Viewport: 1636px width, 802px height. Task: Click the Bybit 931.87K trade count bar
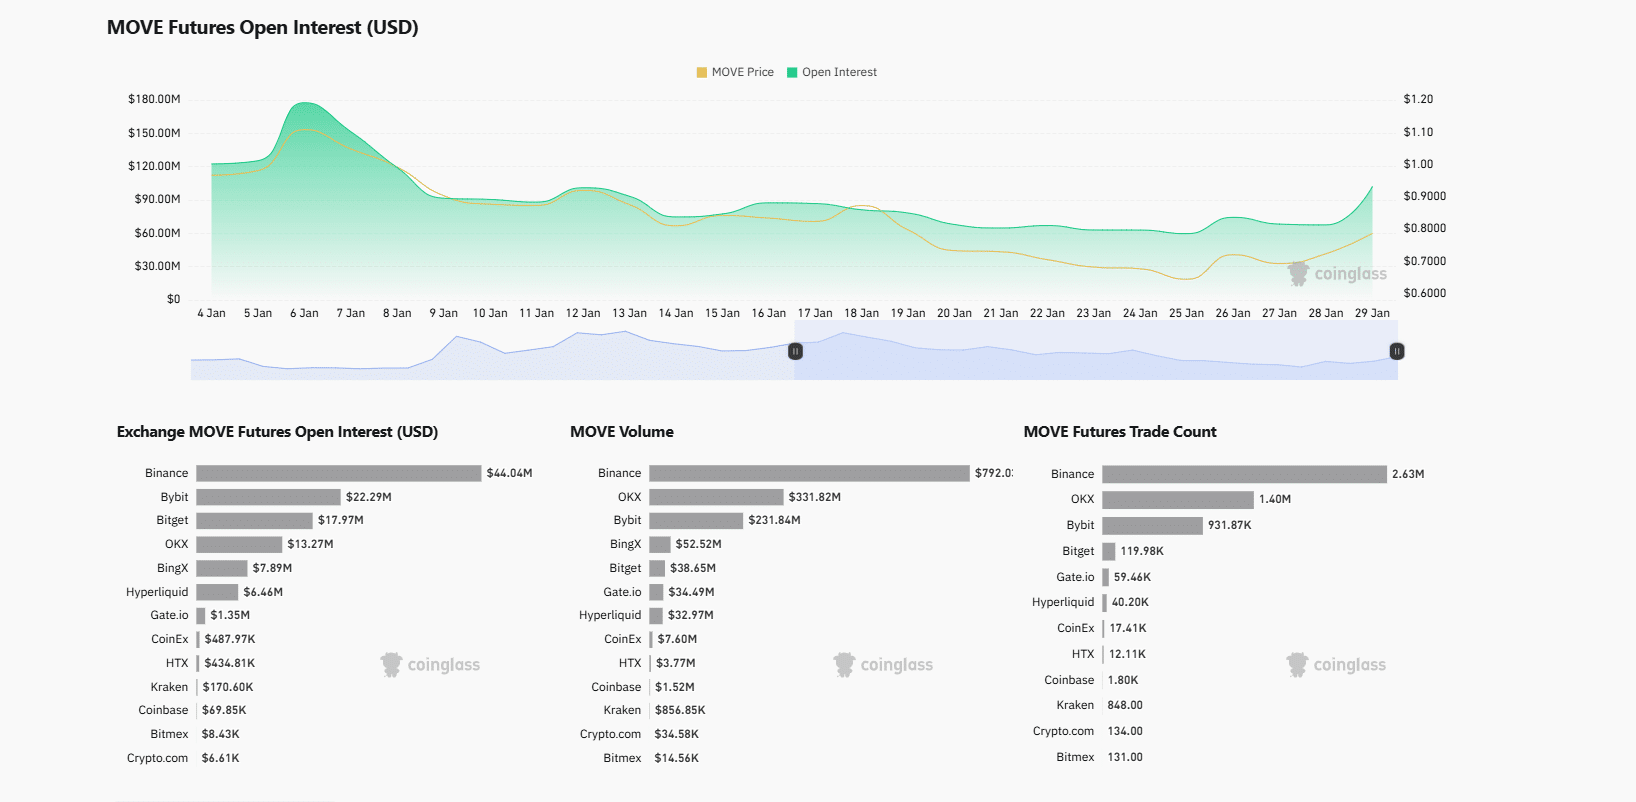[x=1152, y=525]
